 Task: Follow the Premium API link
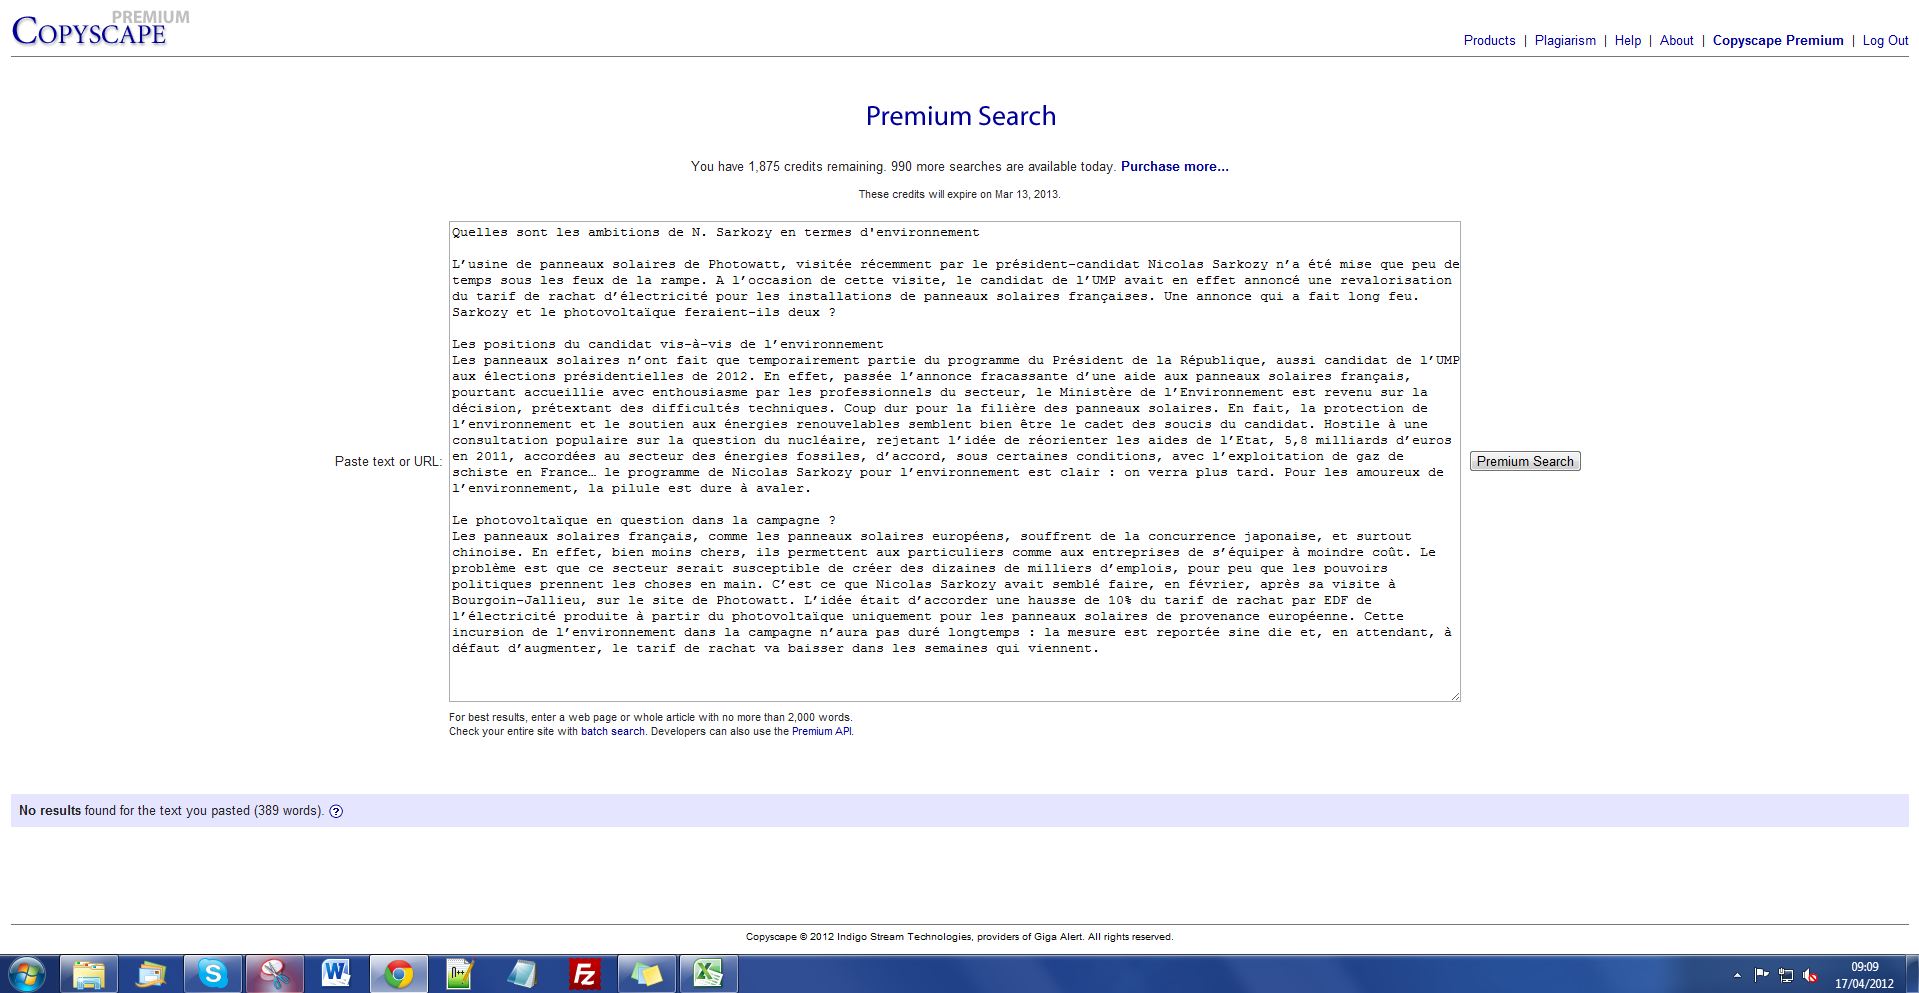[x=821, y=731]
